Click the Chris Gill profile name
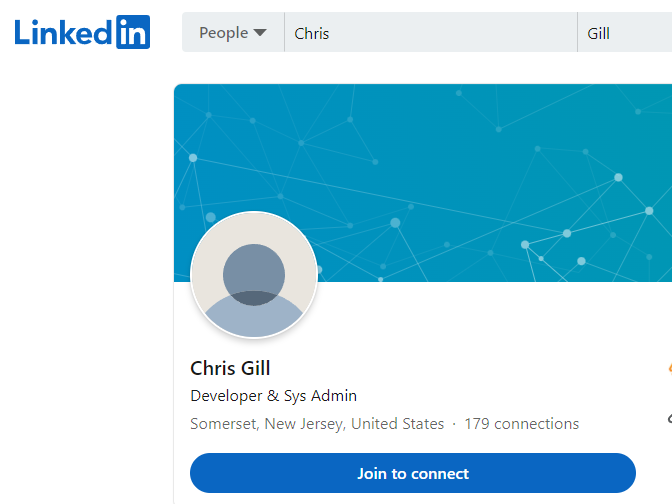672x504 pixels. point(230,368)
